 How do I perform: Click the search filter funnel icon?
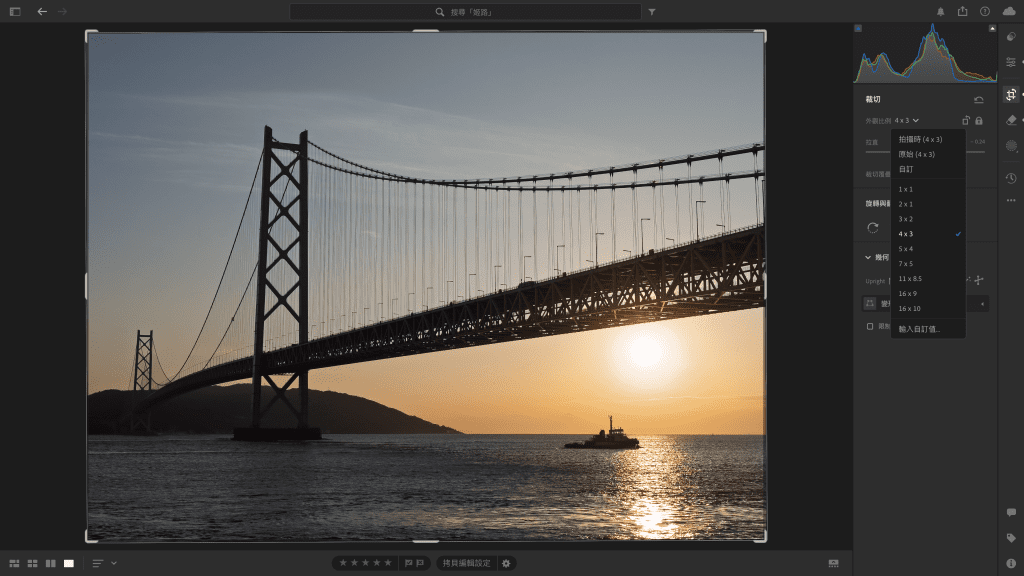652,12
